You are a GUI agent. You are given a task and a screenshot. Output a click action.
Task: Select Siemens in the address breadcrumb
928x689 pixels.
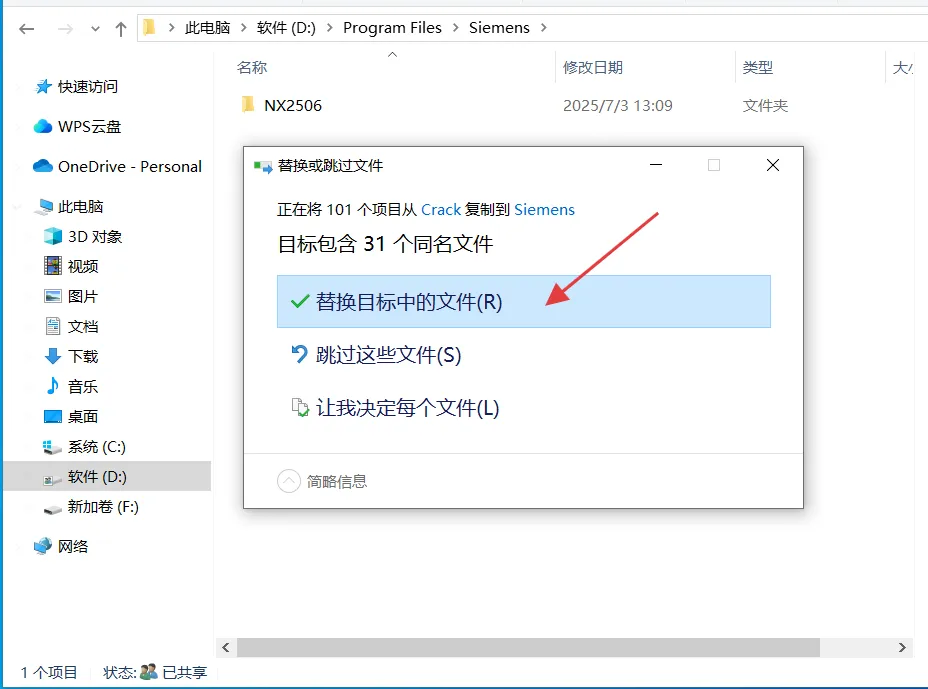(x=499, y=28)
